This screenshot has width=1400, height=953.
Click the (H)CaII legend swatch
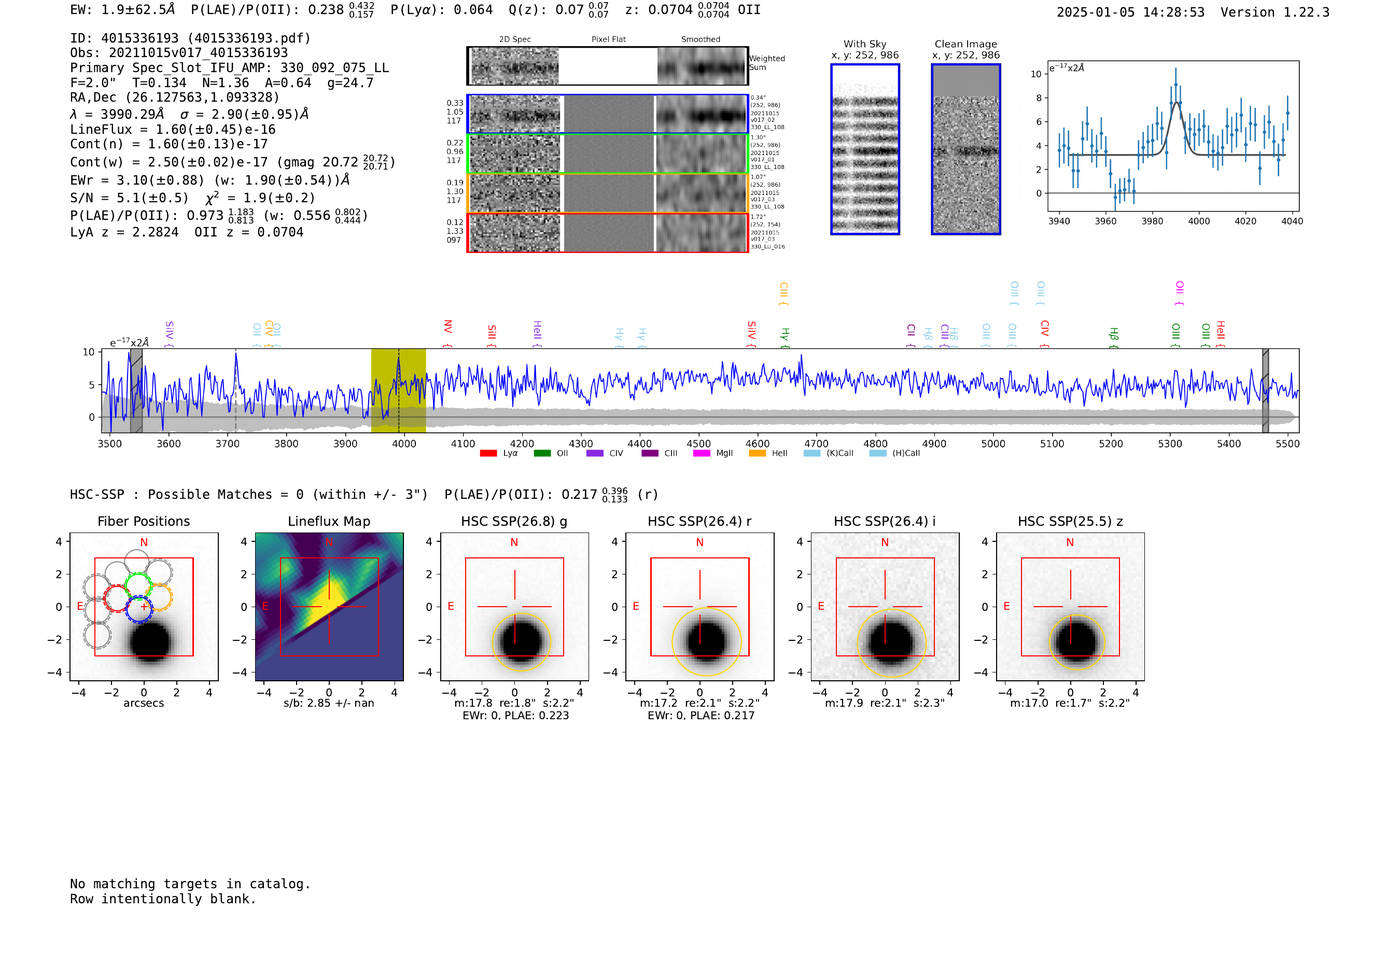[x=878, y=453]
